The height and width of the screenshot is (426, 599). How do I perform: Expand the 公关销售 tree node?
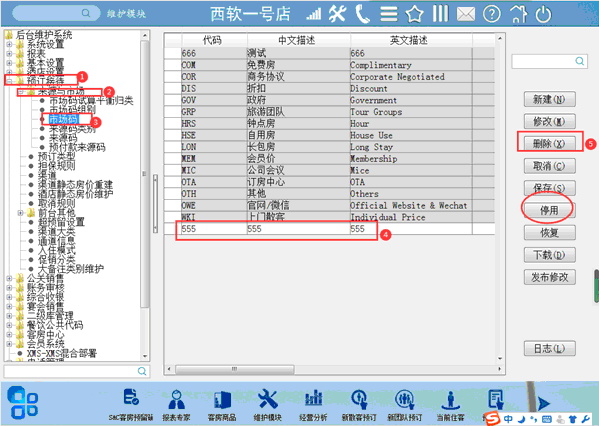click(x=9, y=279)
